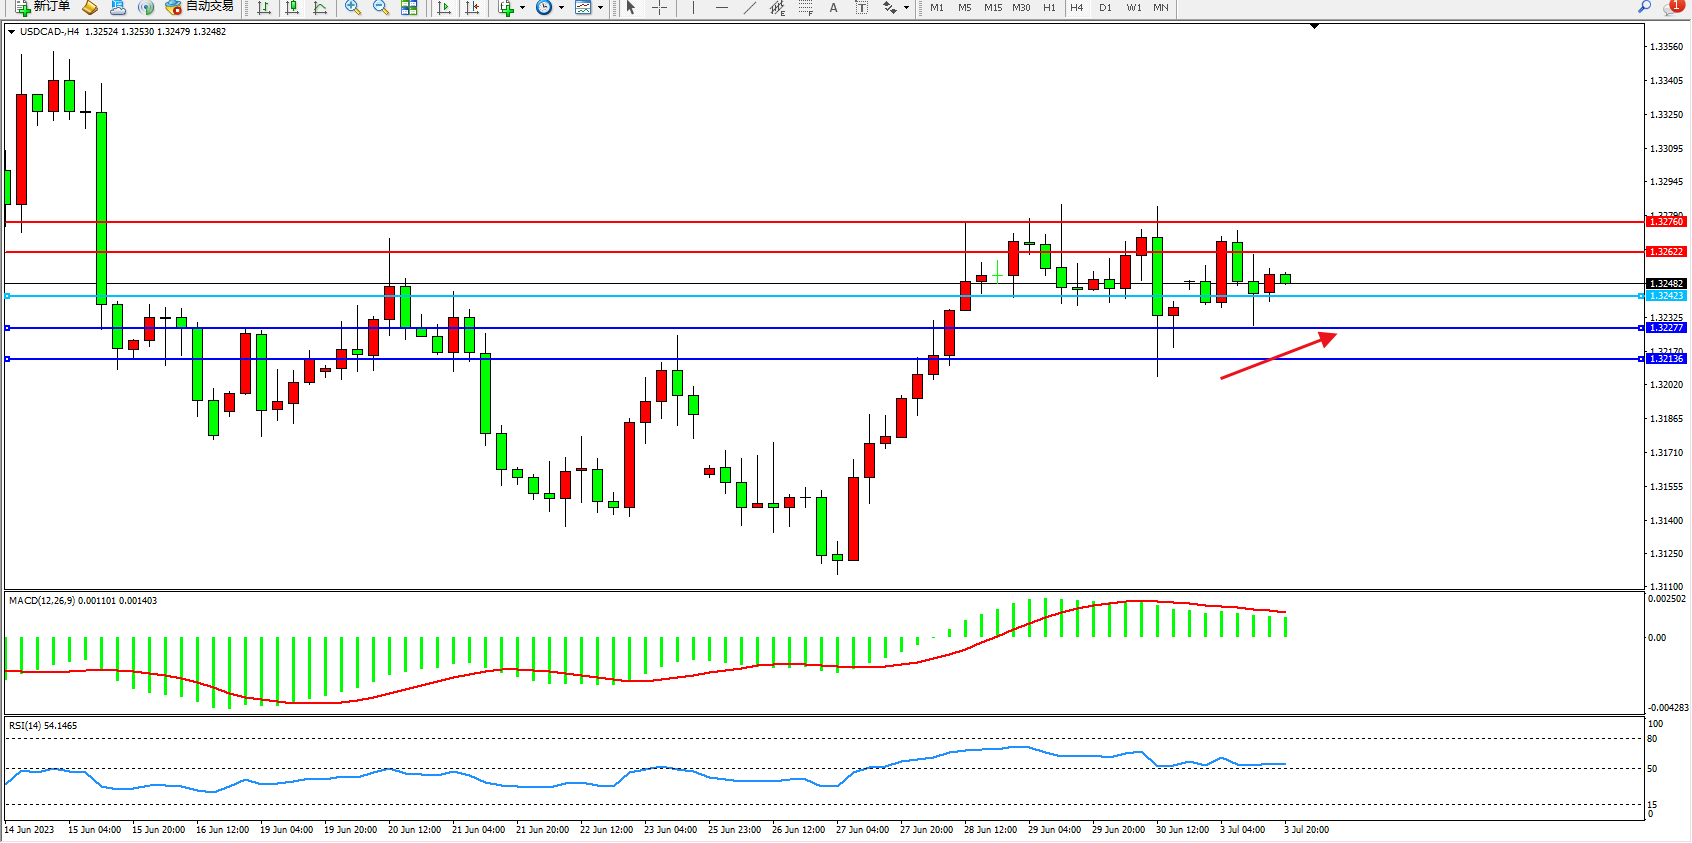Image resolution: width=1692 pixels, height=843 pixels.
Task: Expand the chart periods clock dropdown
Action: 561,8
